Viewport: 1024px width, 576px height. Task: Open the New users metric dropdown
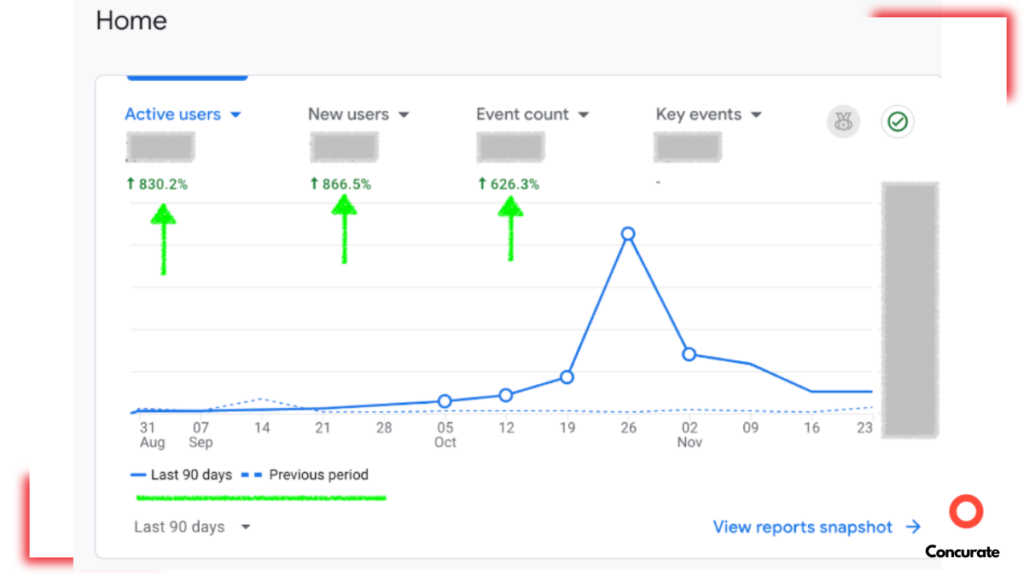click(x=403, y=114)
